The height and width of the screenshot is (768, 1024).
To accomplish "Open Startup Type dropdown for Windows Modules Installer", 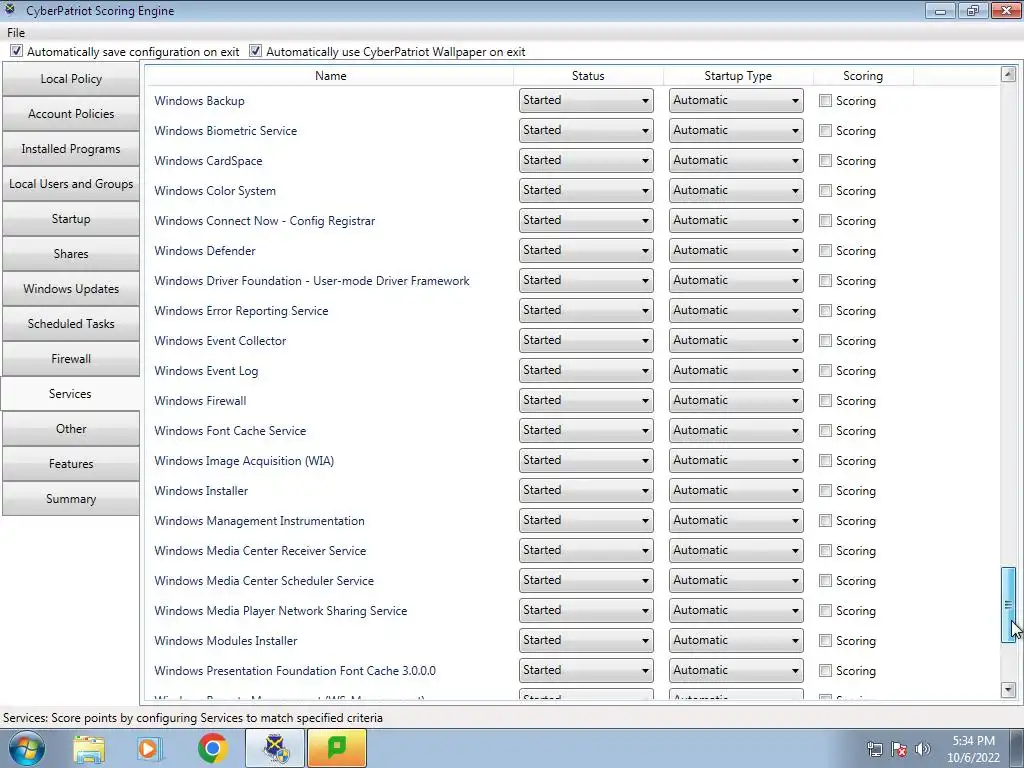I will pos(736,641).
